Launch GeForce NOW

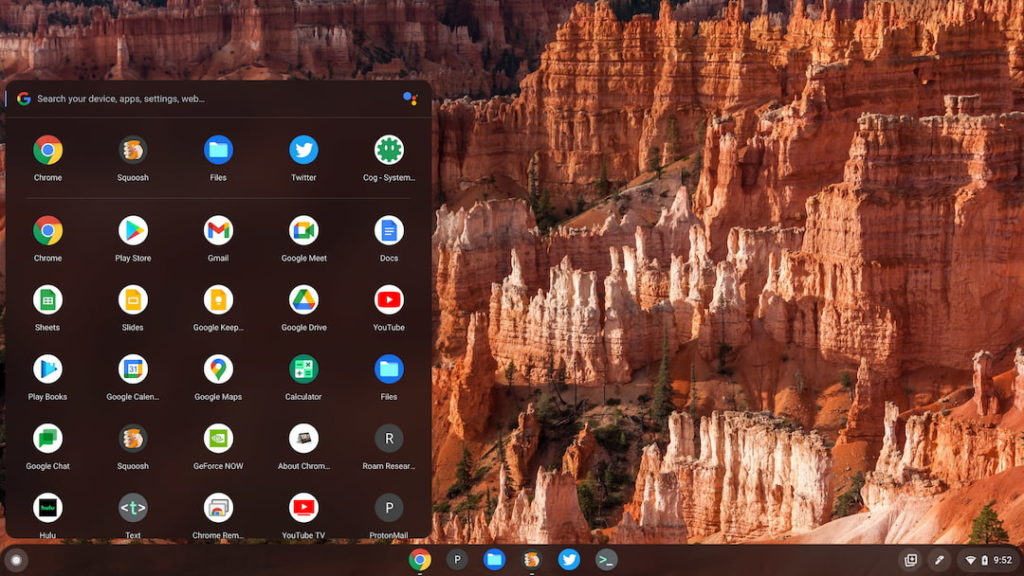218,438
